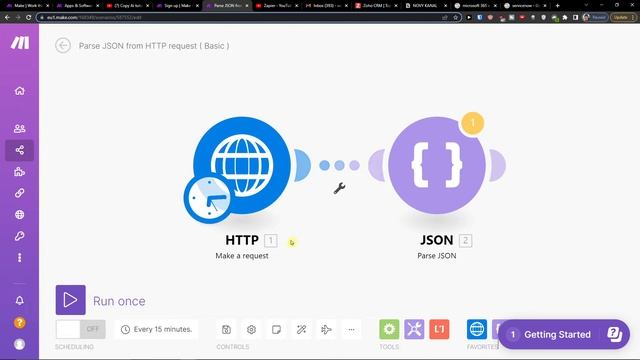Click the Make logo in the sidebar

tap(20, 42)
